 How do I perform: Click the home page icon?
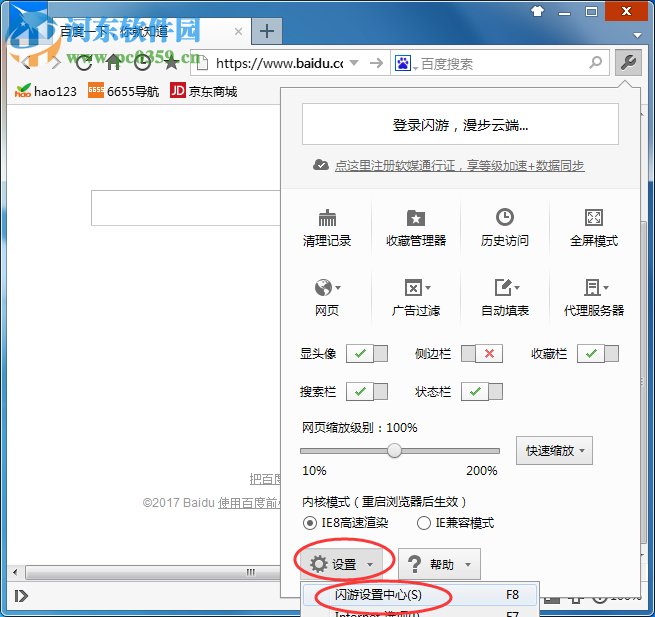pos(113,63)
